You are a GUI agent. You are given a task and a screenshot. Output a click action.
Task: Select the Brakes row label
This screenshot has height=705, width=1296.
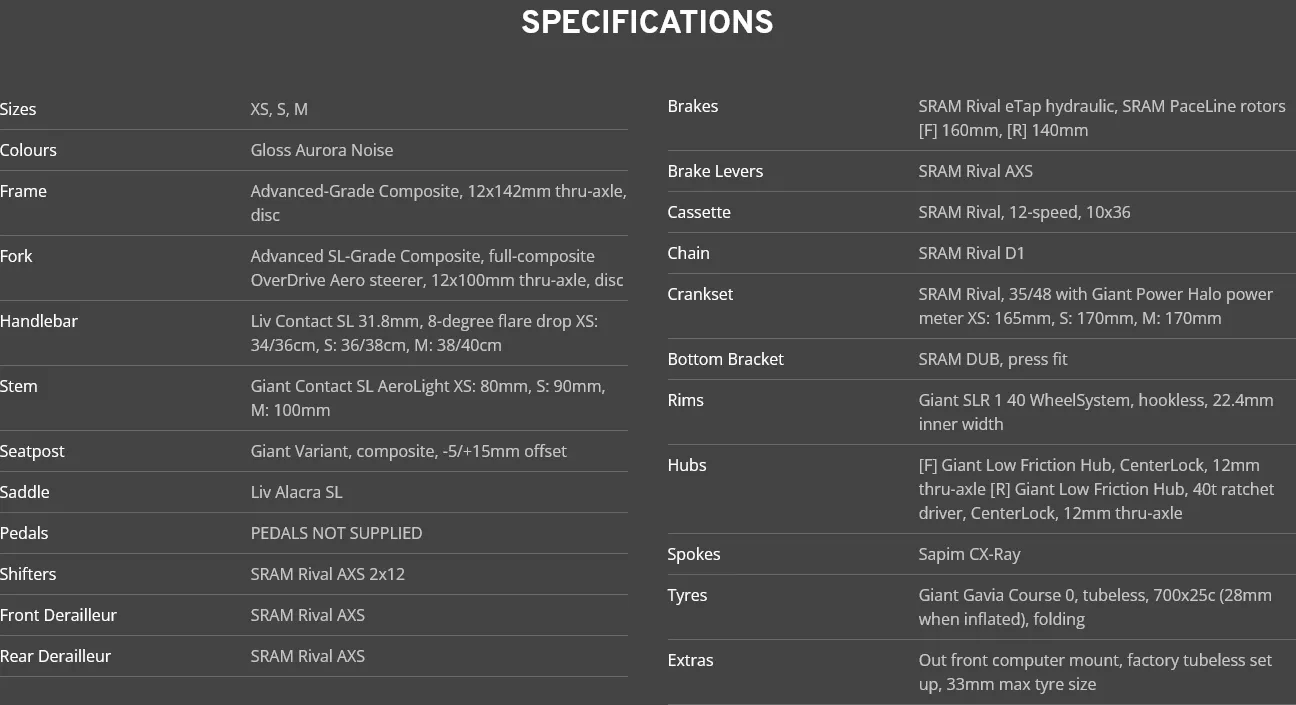[693, 106]
